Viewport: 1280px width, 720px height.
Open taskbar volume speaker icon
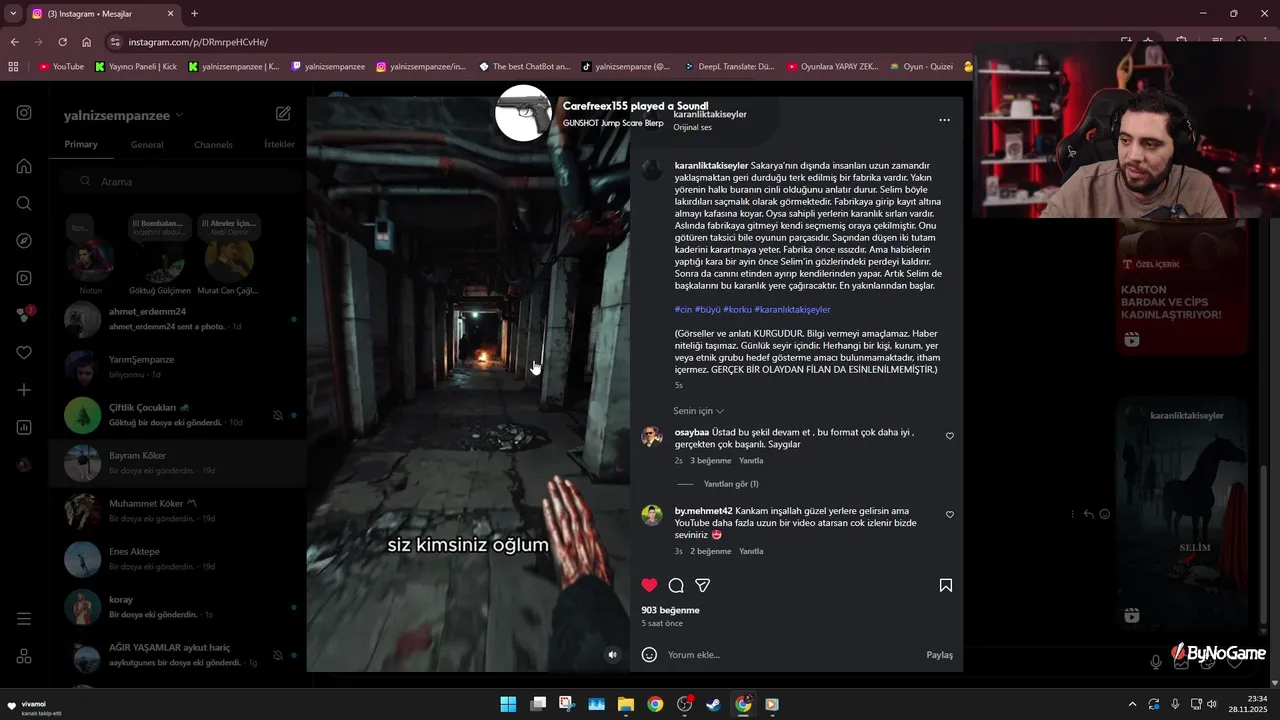1212,704
